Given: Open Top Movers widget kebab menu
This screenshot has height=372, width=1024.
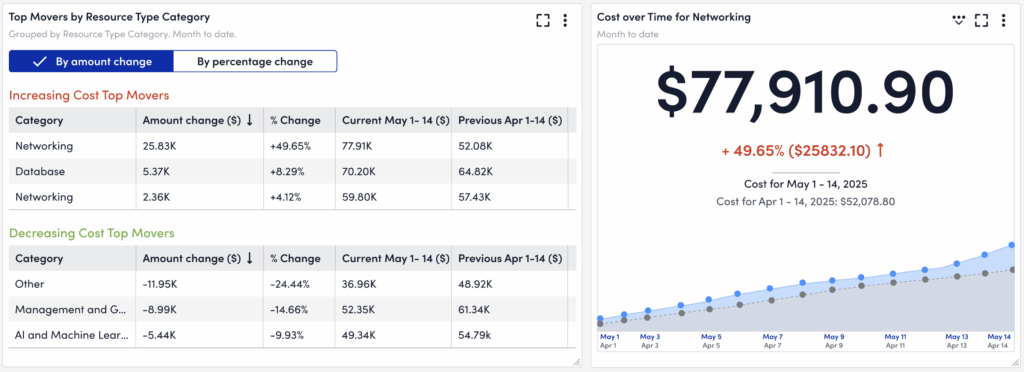Looking at the screenshot, I should pos(565,20).
